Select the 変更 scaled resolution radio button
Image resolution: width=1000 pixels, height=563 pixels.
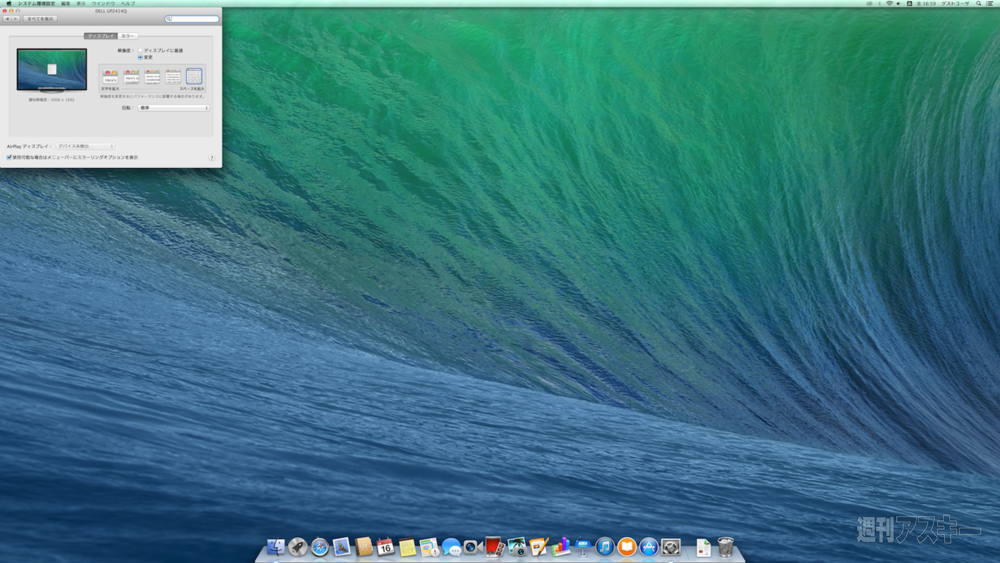(x=140, y=57)
